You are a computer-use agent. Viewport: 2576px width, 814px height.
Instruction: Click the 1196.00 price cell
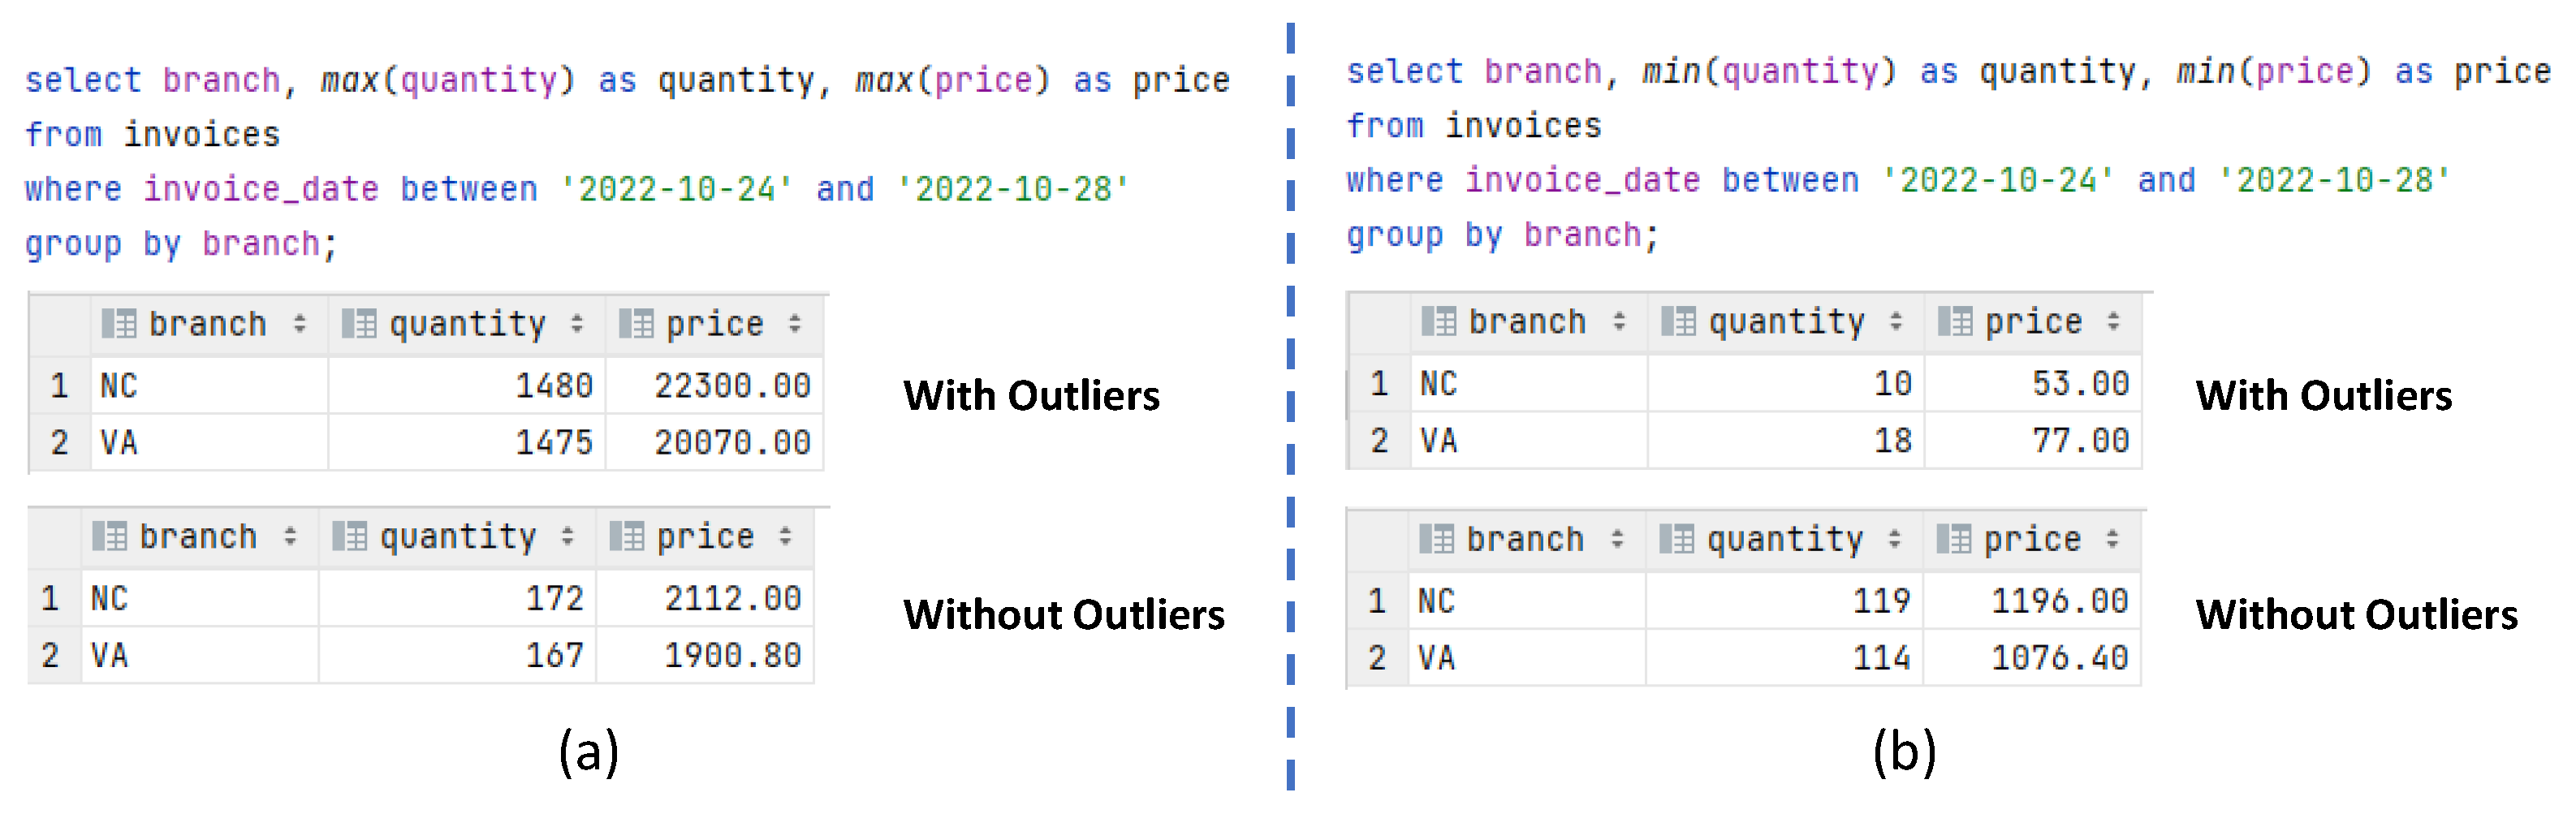(2058, 601)
